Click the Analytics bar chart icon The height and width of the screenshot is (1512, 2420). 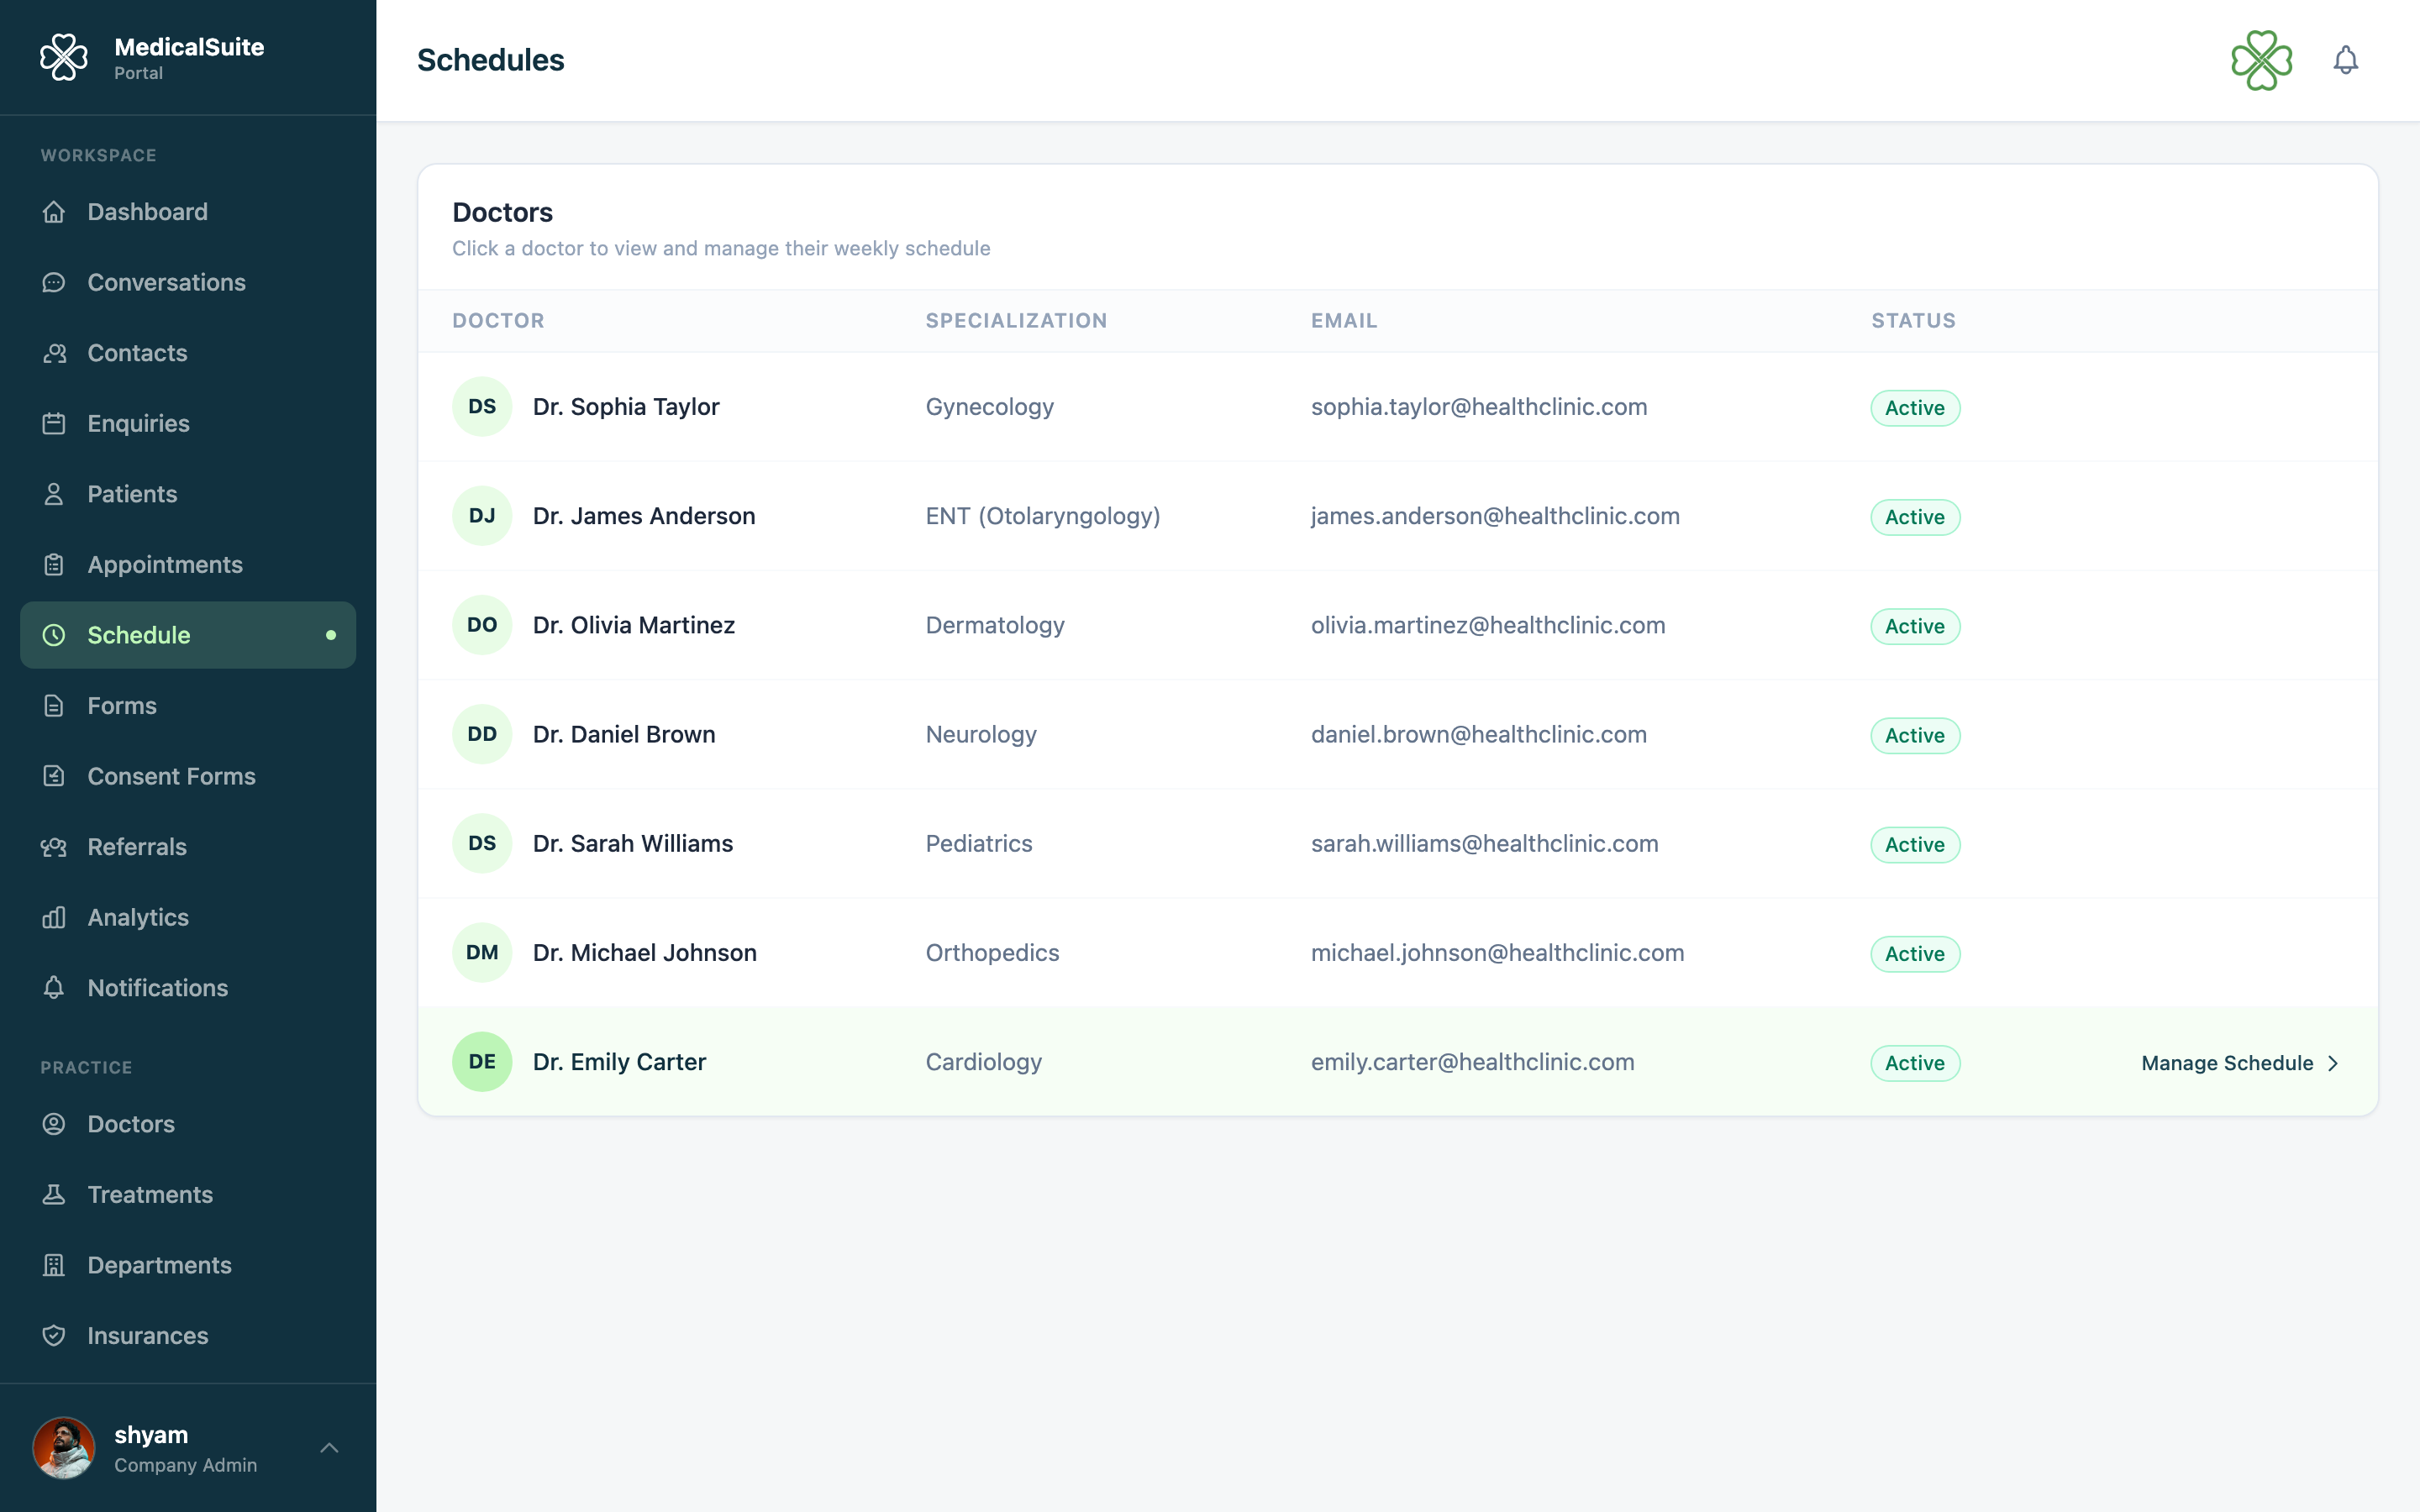[54, 917]
